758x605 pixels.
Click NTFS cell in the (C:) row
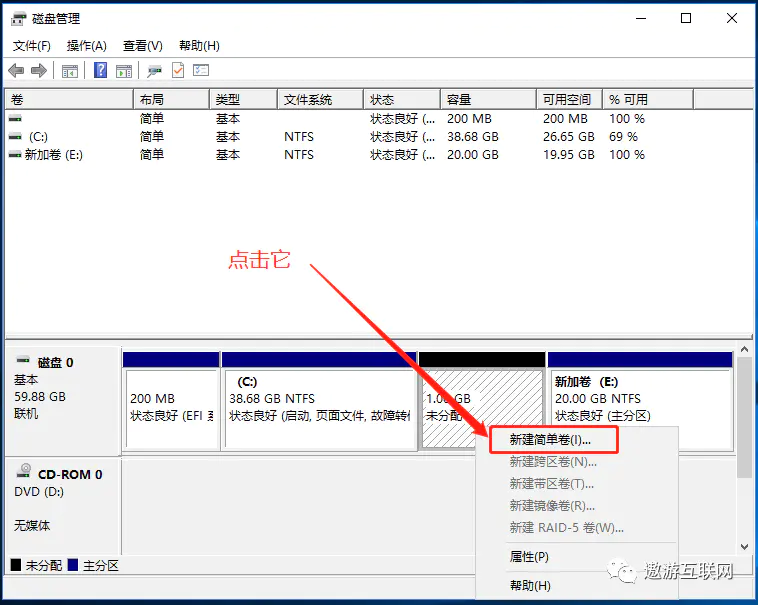pyautogui.click(x=299, y=137)
